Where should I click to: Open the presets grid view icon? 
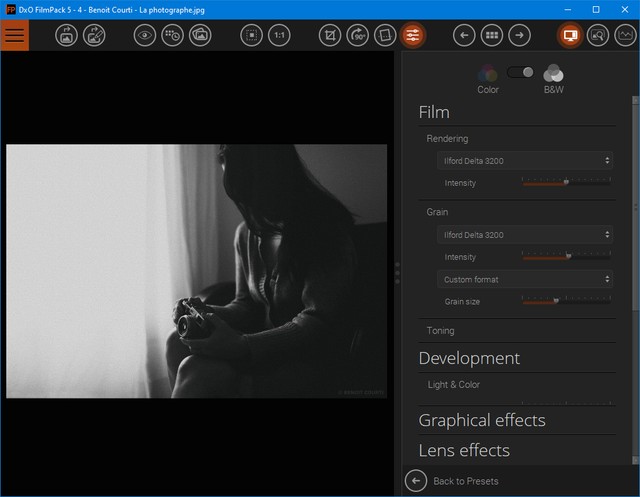[x=491, y=35]
